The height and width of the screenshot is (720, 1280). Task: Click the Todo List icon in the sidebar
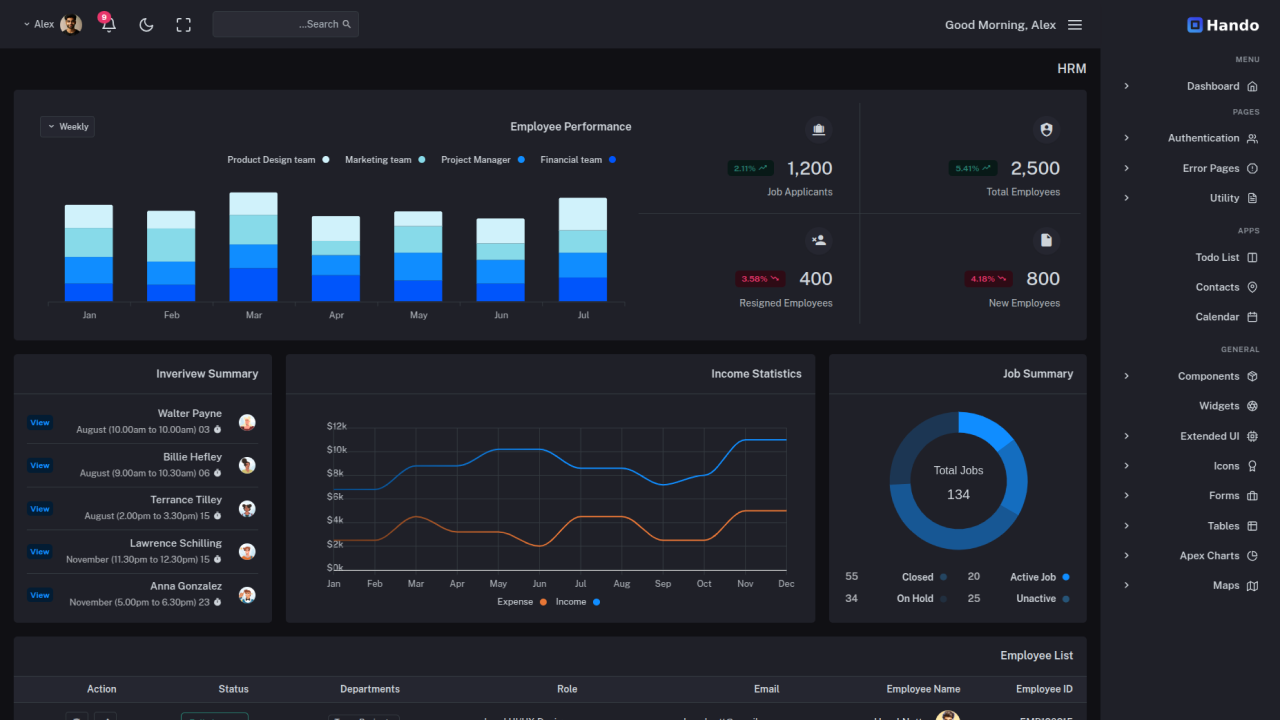1254,257
